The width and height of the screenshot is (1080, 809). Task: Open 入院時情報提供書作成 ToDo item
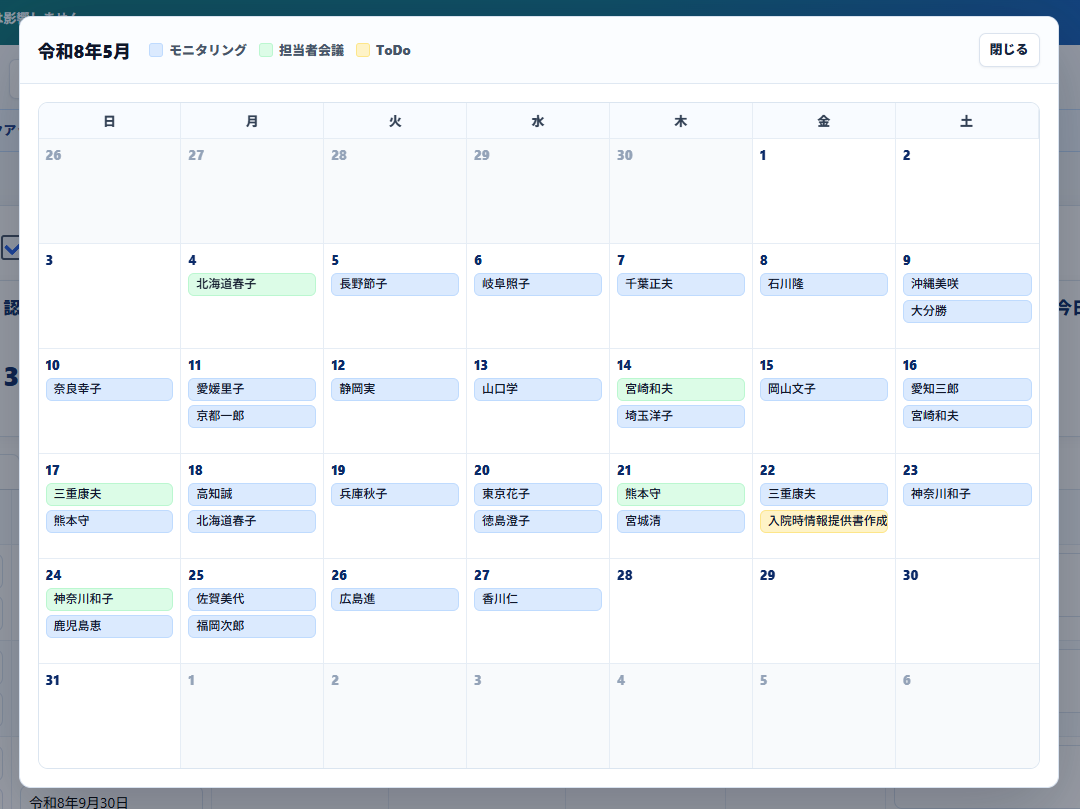824,521
